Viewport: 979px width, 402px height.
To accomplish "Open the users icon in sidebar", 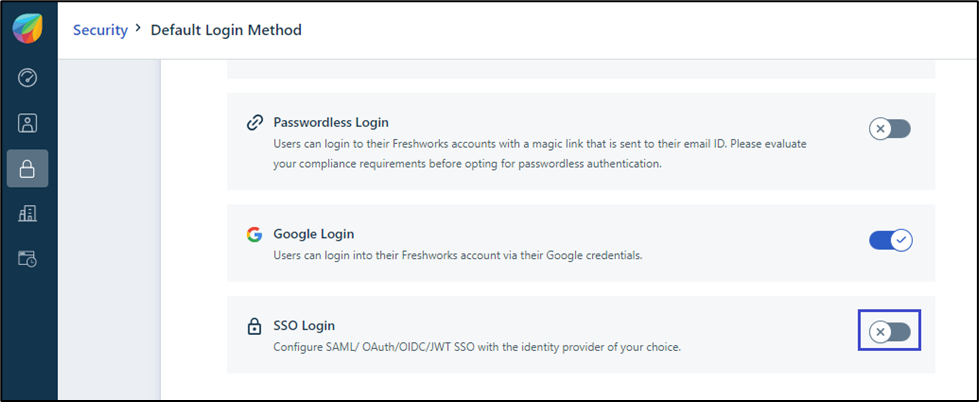I will tap(28, 123).
